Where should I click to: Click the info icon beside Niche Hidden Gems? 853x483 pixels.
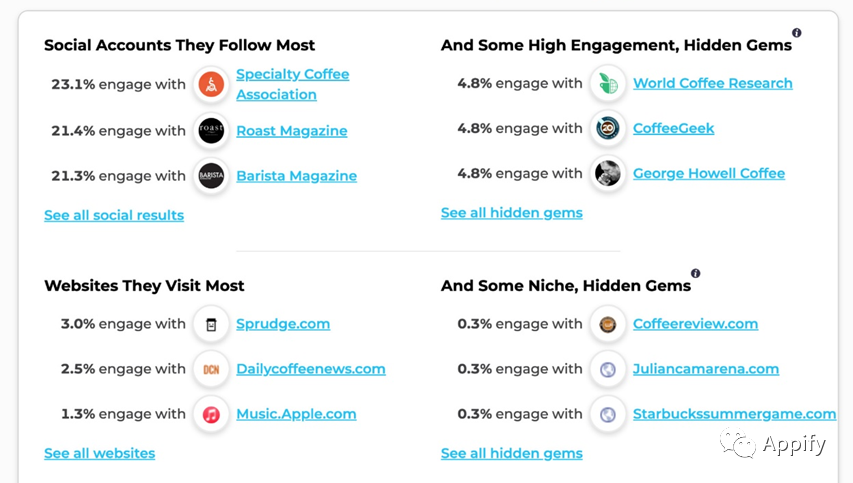coord(695,273)
